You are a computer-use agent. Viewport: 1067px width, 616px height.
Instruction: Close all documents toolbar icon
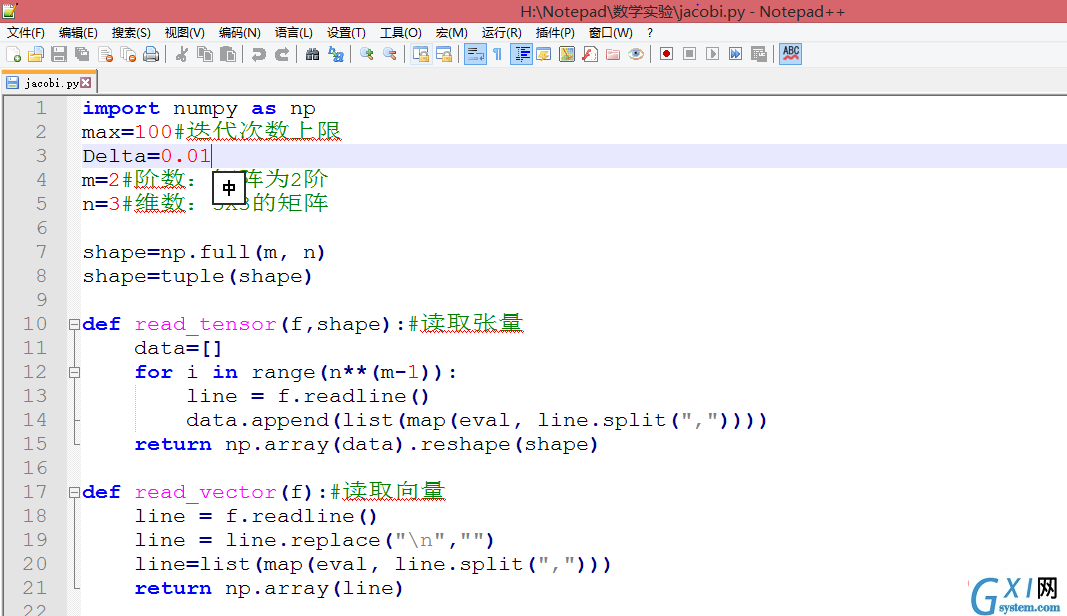pos(128,54)
